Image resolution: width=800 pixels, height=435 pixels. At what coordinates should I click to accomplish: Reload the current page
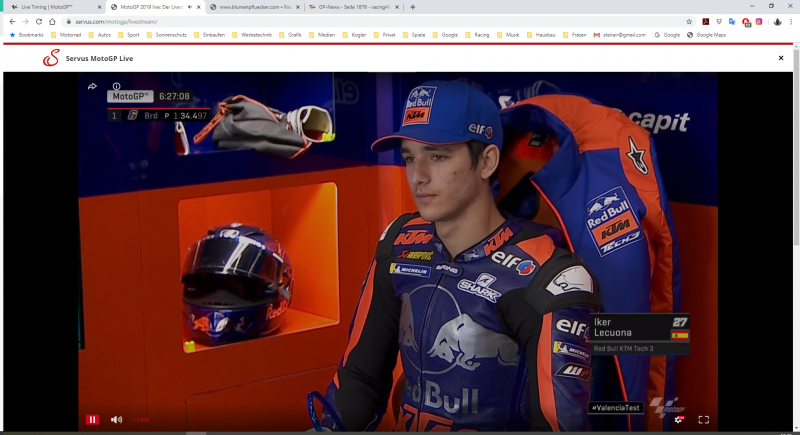click(39, 21)
